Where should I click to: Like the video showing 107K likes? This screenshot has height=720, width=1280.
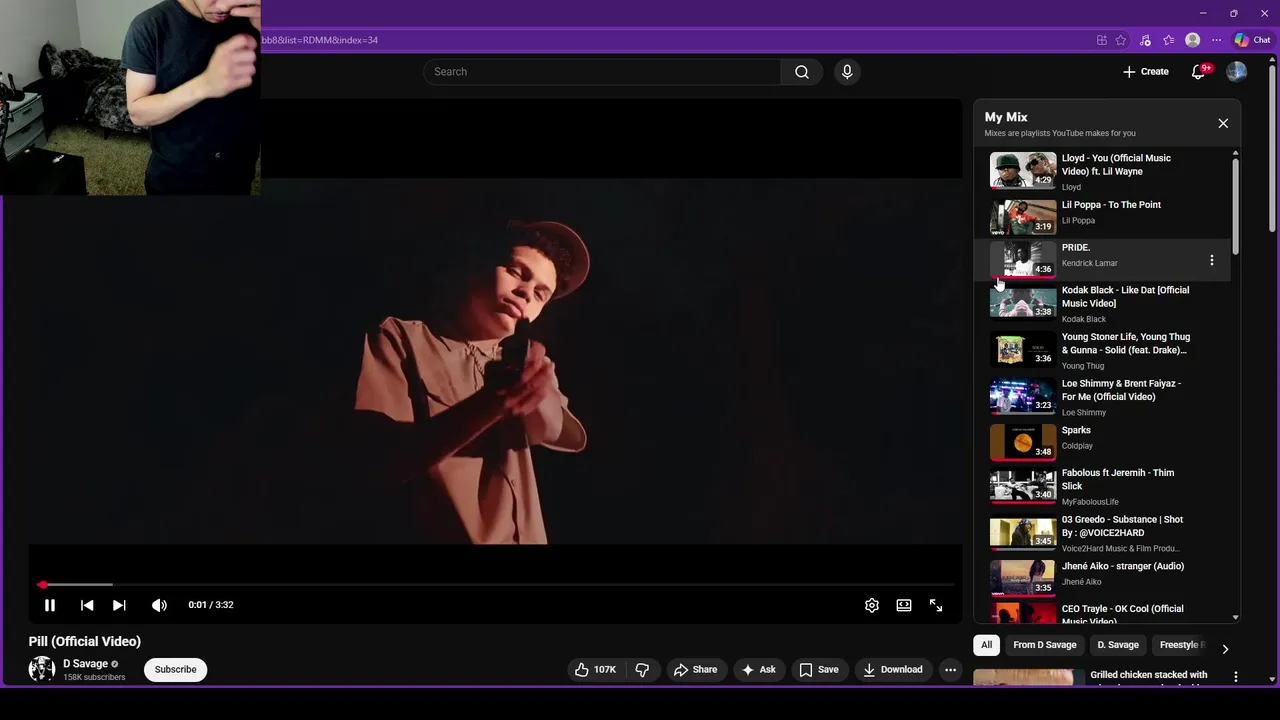click(595, 670)
